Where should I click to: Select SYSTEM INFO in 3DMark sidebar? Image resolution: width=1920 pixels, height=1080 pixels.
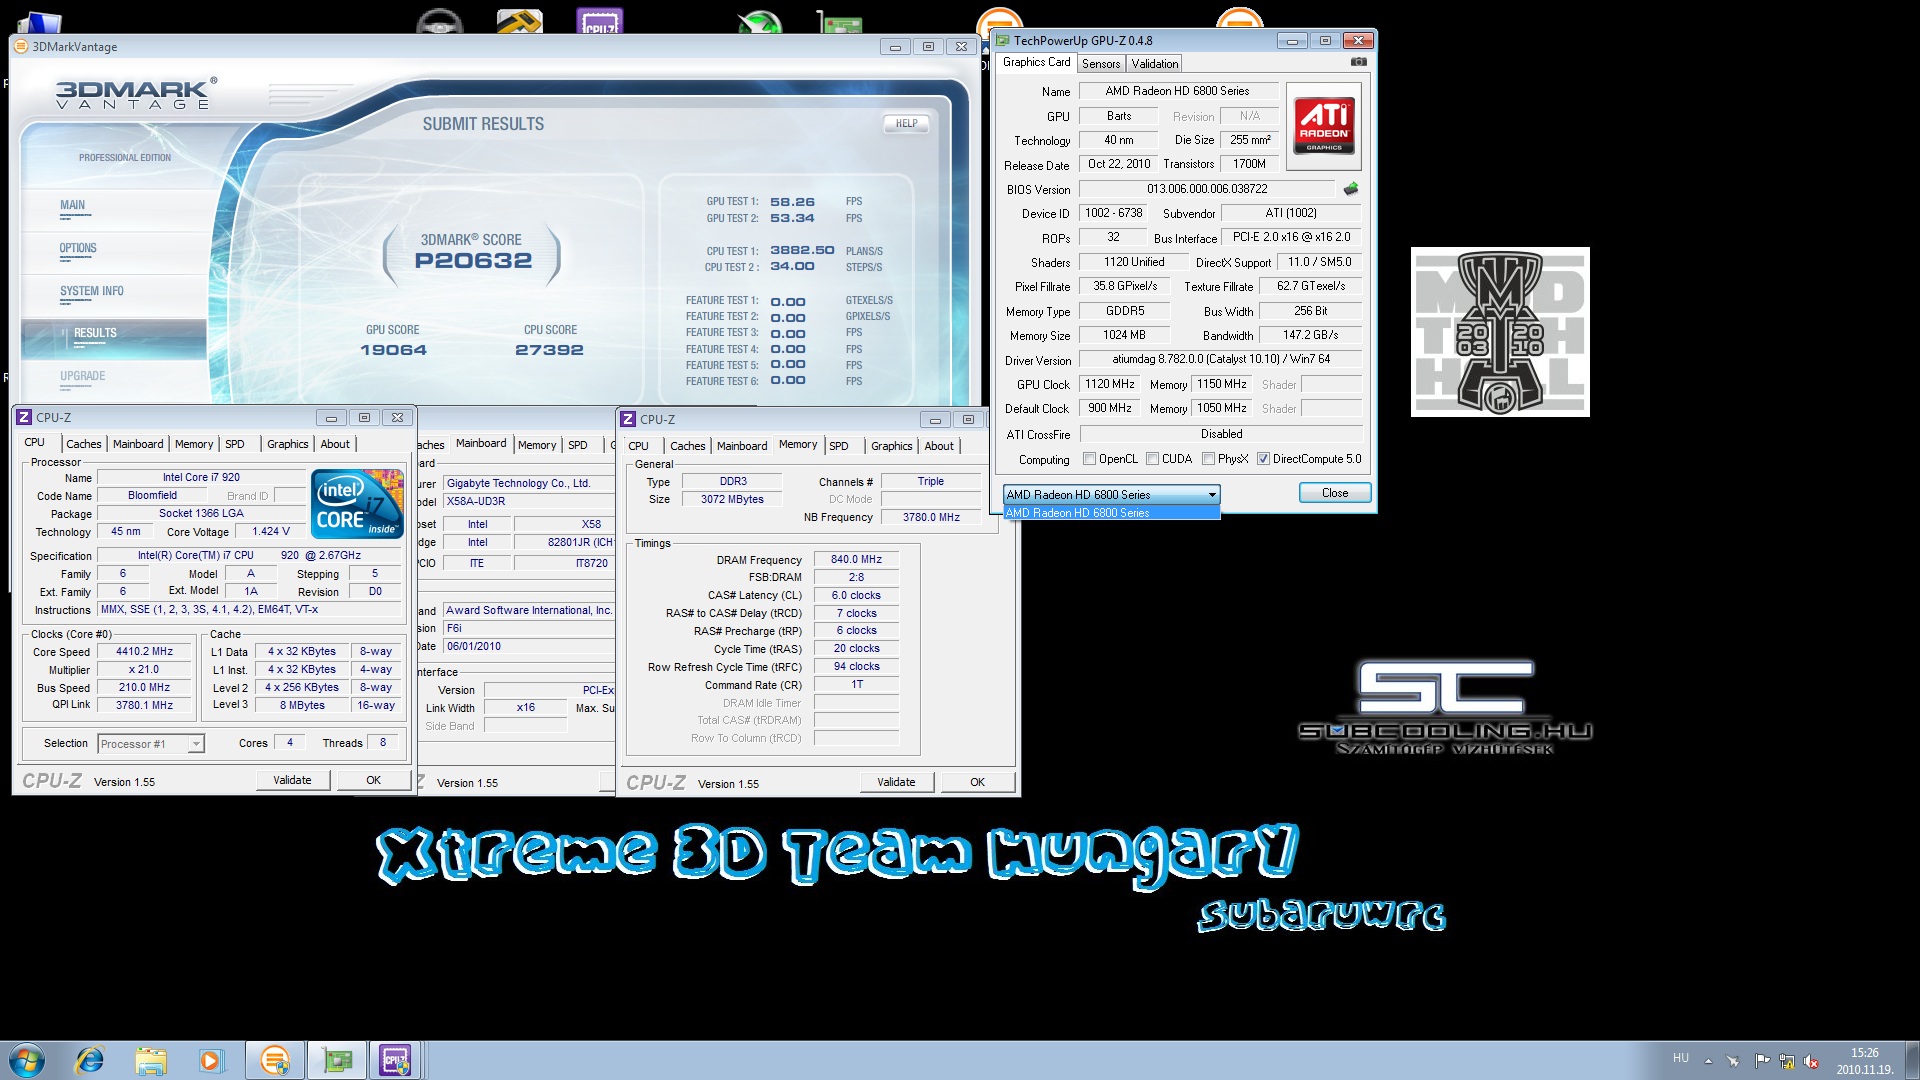point(92,291)
